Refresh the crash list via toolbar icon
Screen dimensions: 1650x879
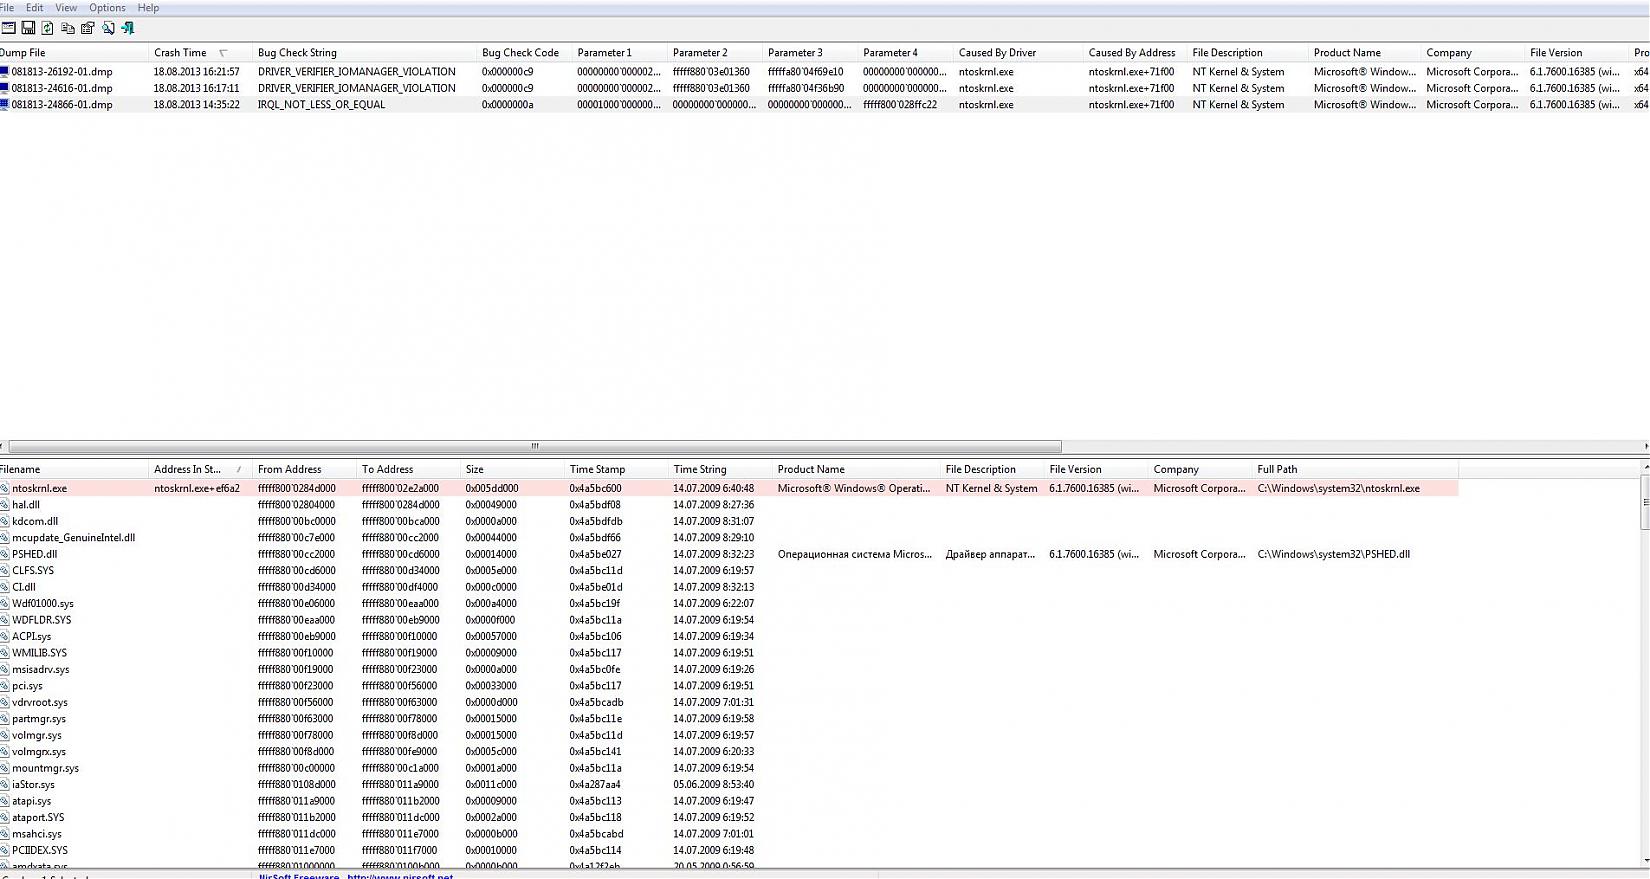coord(47,28)
